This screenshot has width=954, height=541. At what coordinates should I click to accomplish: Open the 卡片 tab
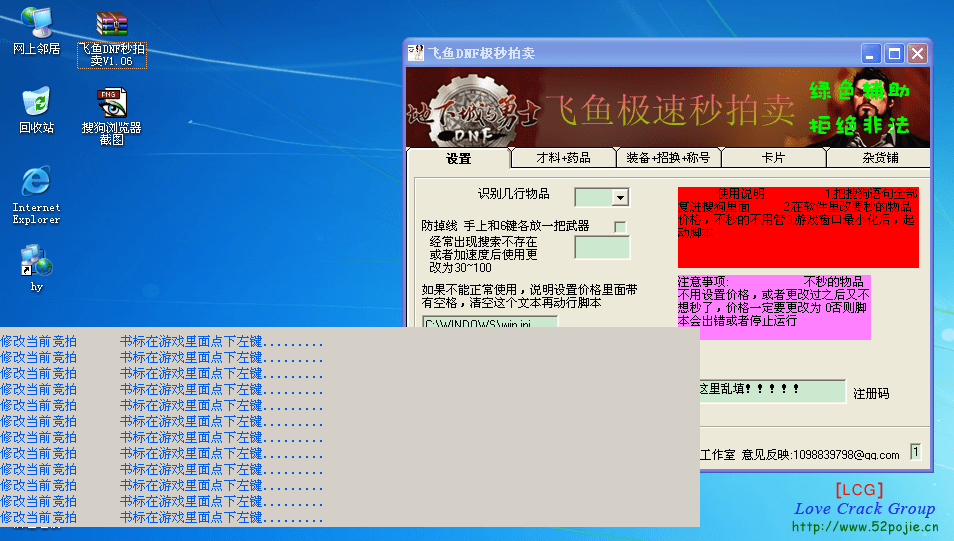point(773,158)
